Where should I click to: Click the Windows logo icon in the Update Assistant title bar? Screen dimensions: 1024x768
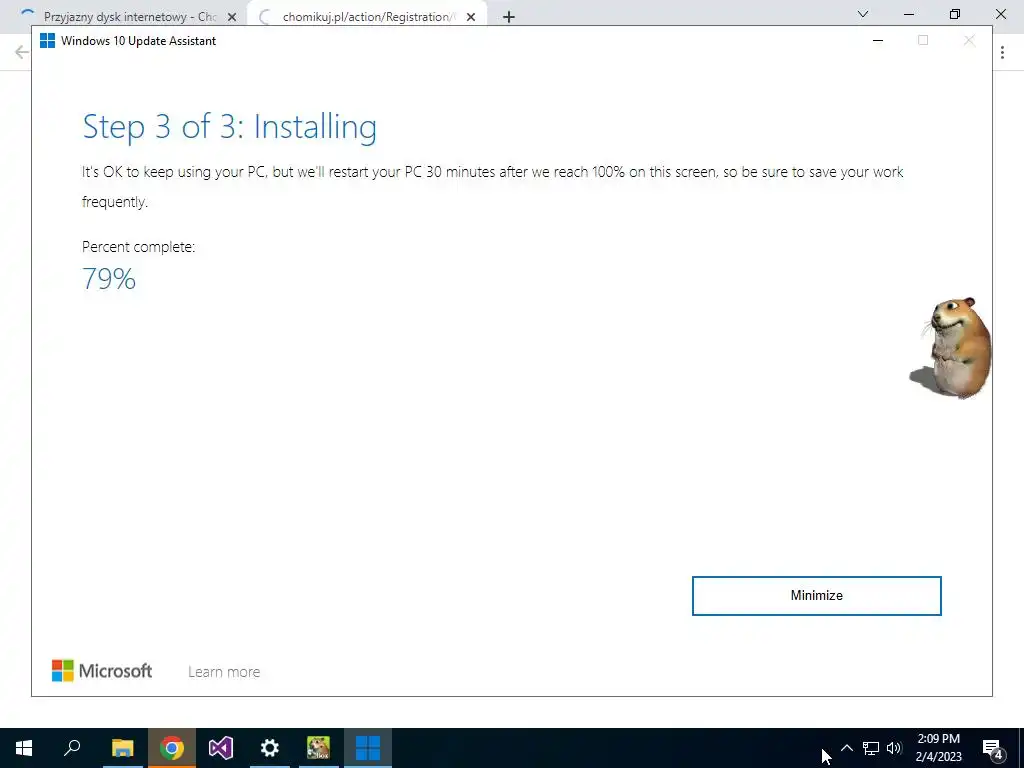coord(48,40)
